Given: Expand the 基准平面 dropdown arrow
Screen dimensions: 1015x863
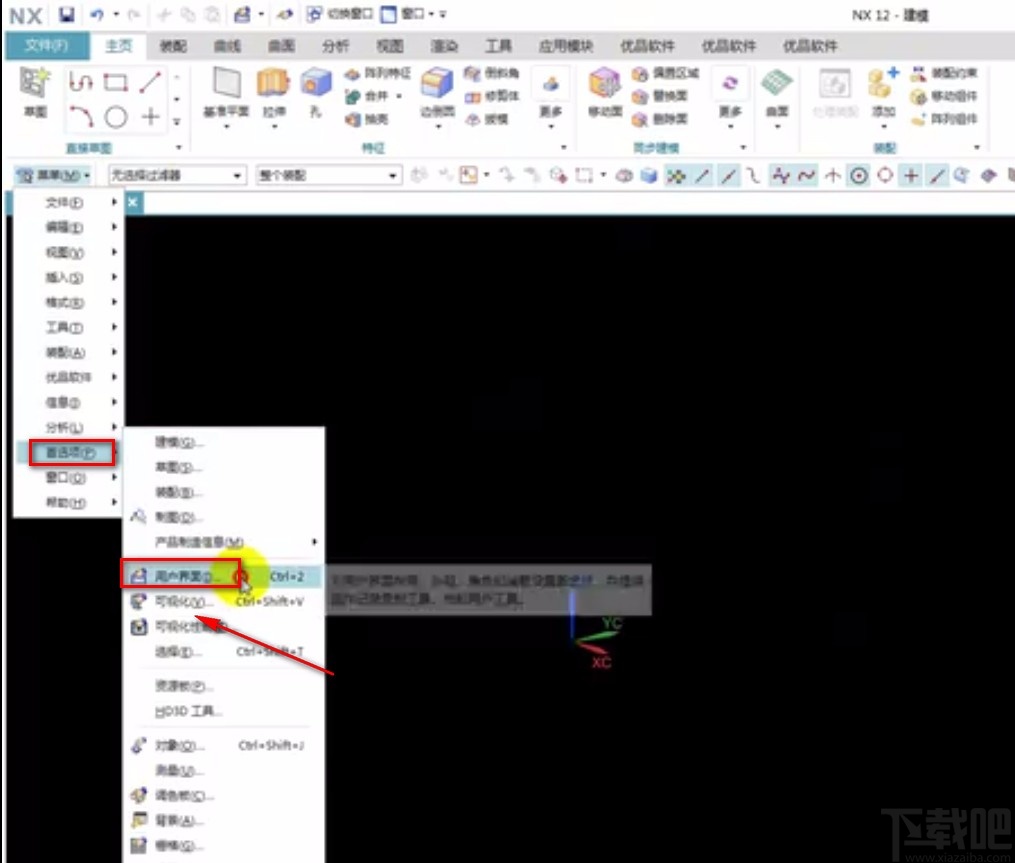Looking at the screenshot, I should point(227,126).
